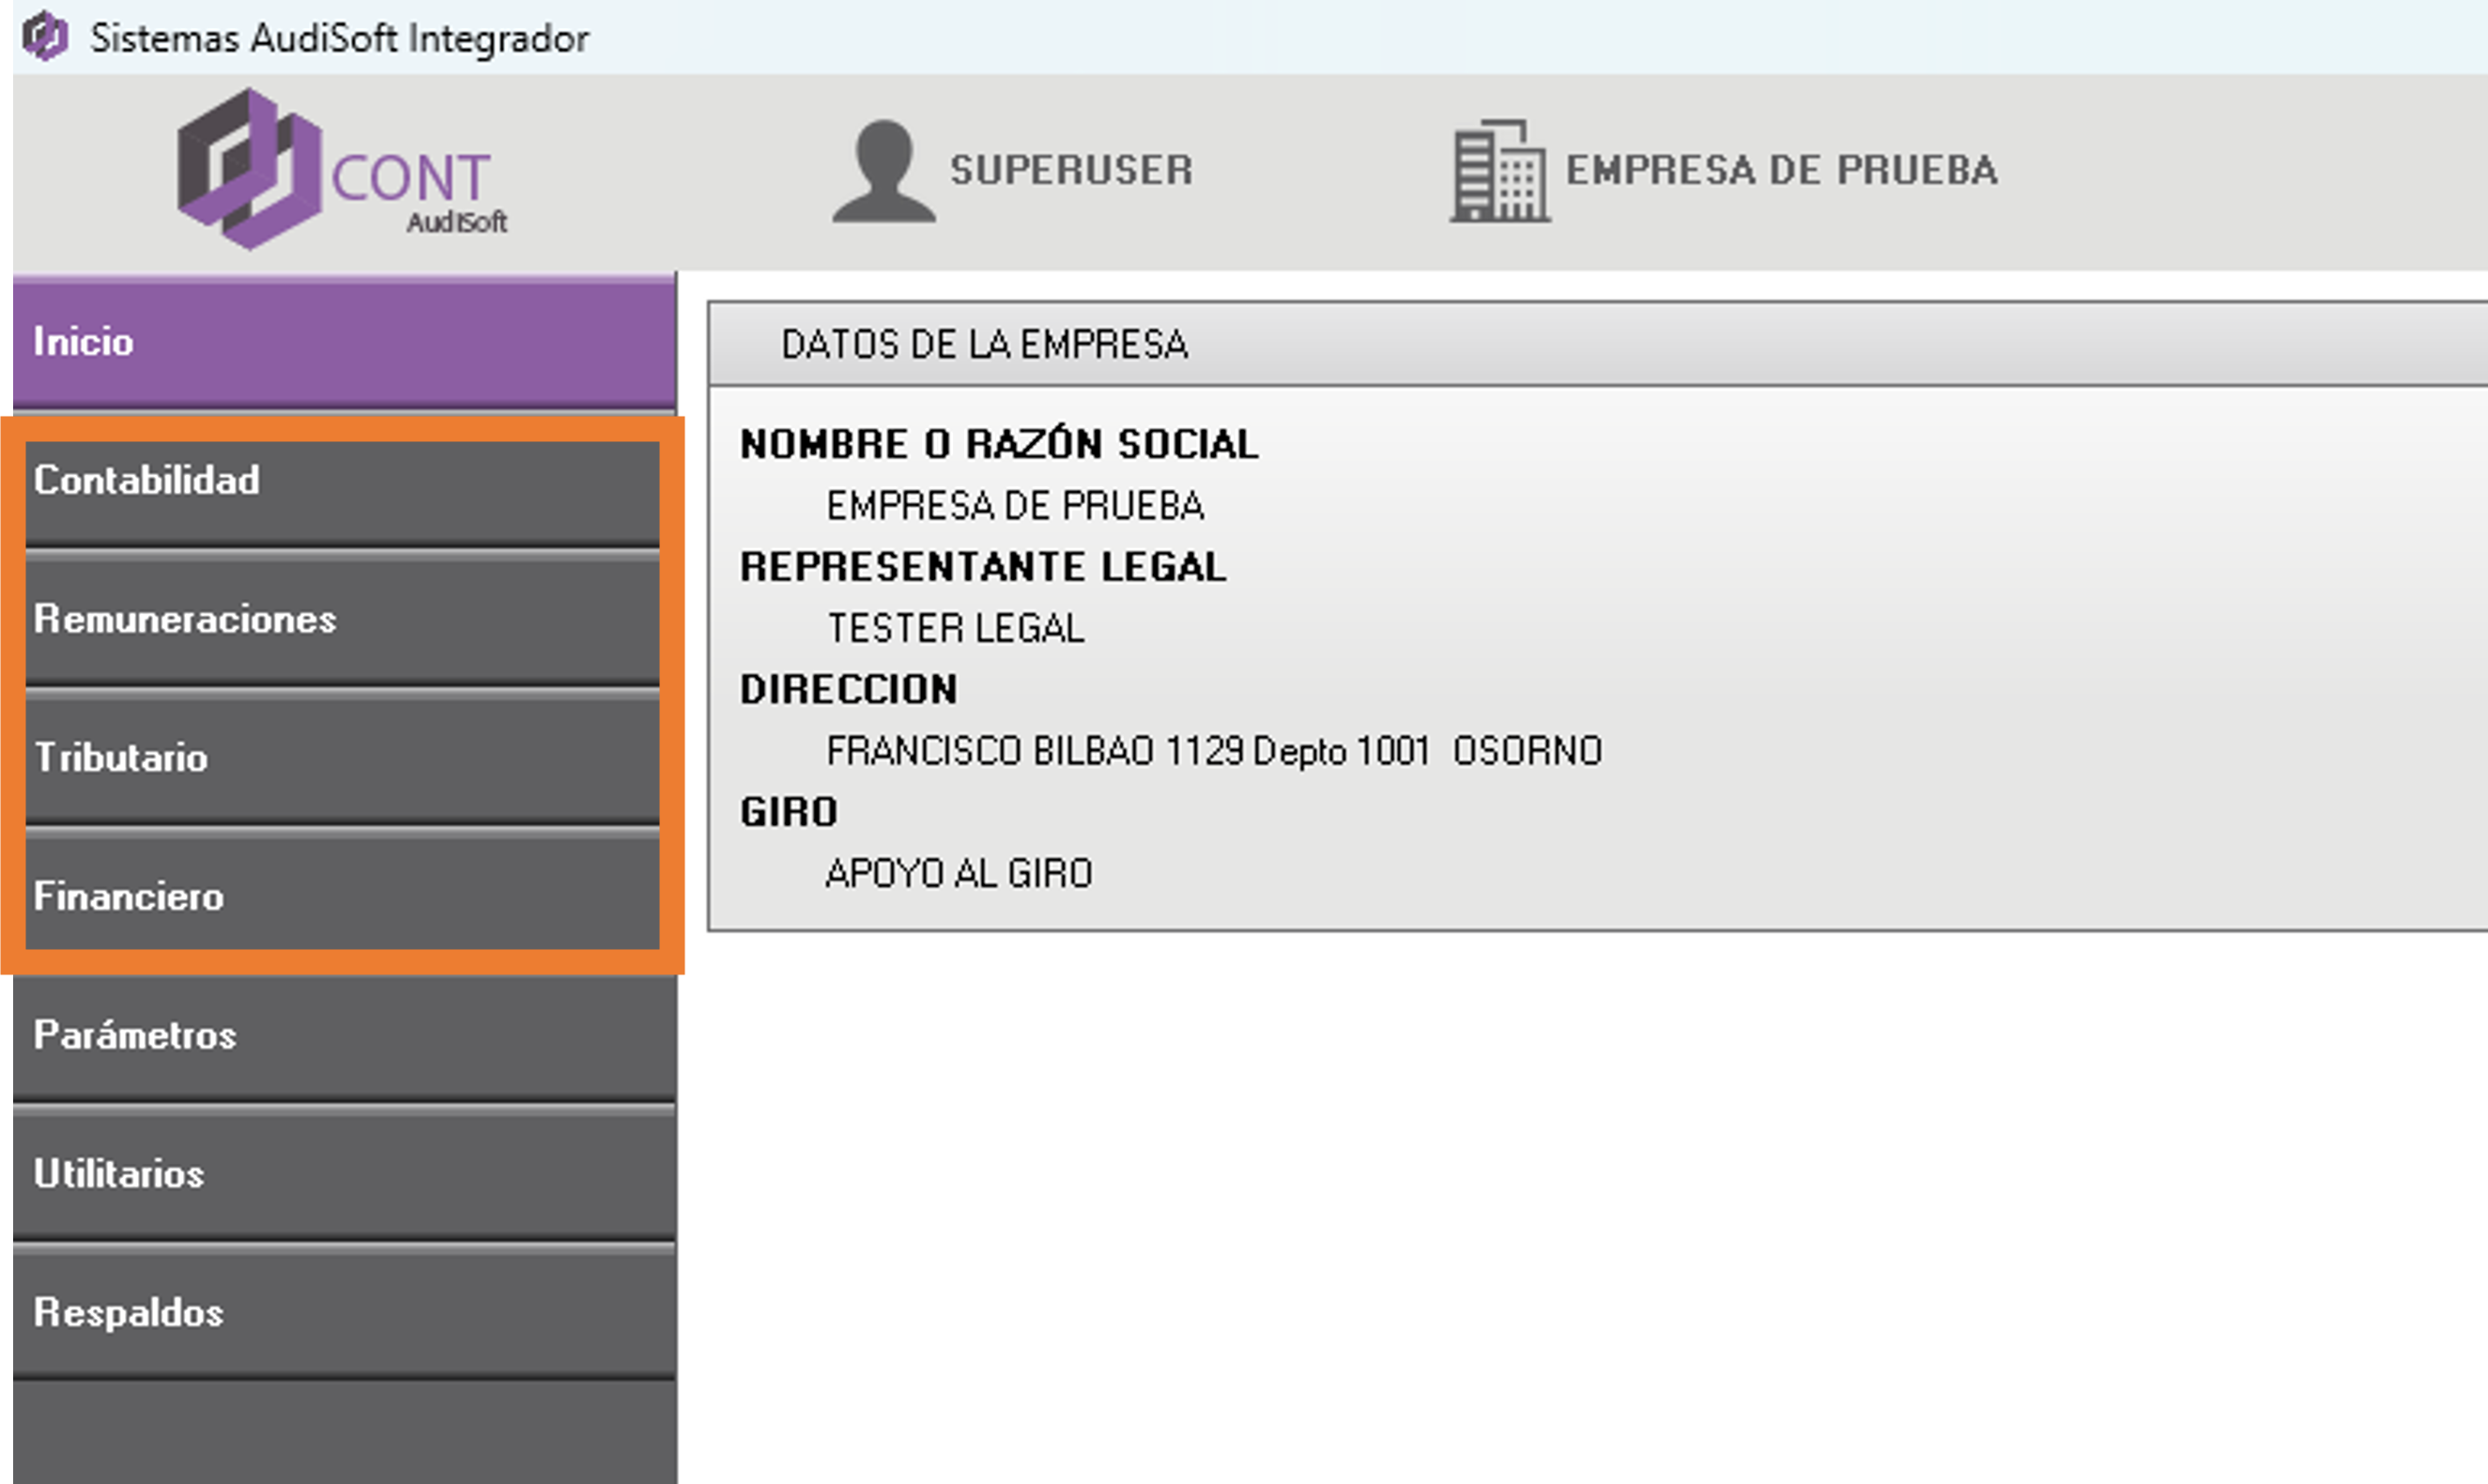Image resolution: width=2488 pixels, height=1484 pixels.
Task: Open Parámetros settings menu
Action: pos(344,1035)
